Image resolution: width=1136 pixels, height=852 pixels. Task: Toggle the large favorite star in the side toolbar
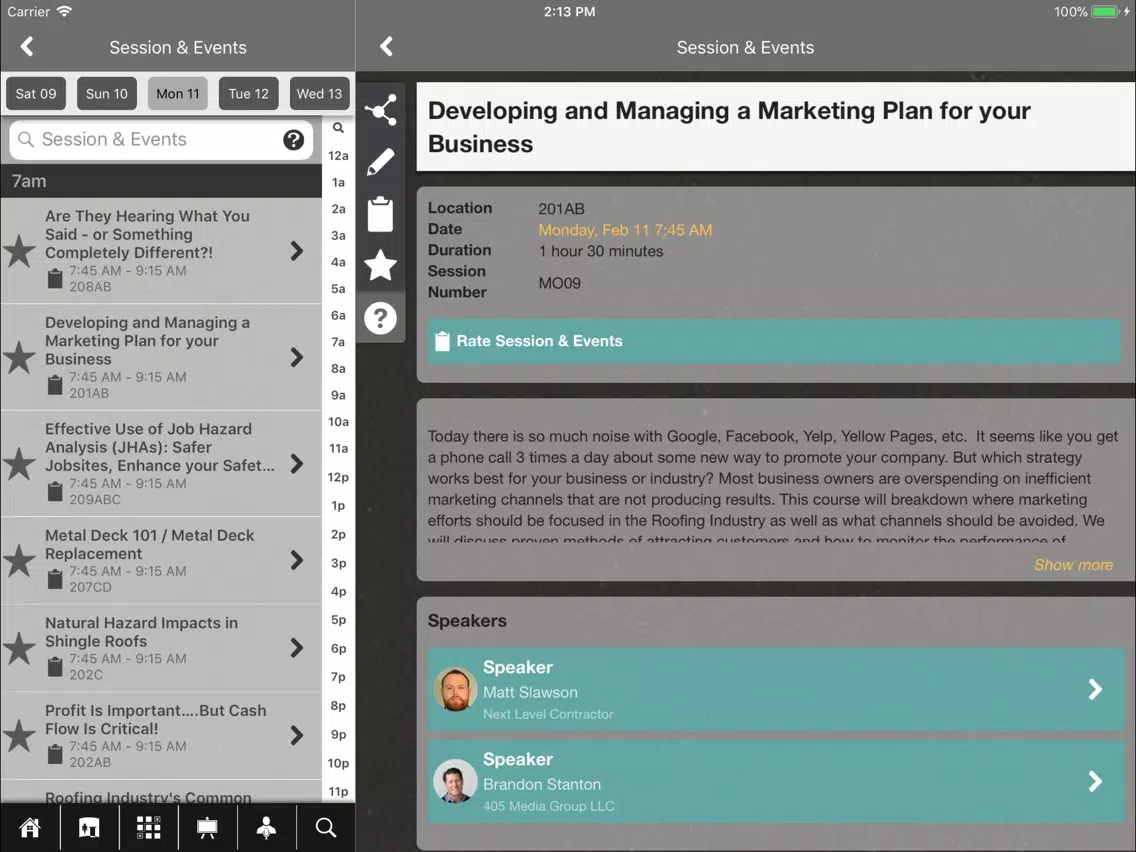click(380, 265)
